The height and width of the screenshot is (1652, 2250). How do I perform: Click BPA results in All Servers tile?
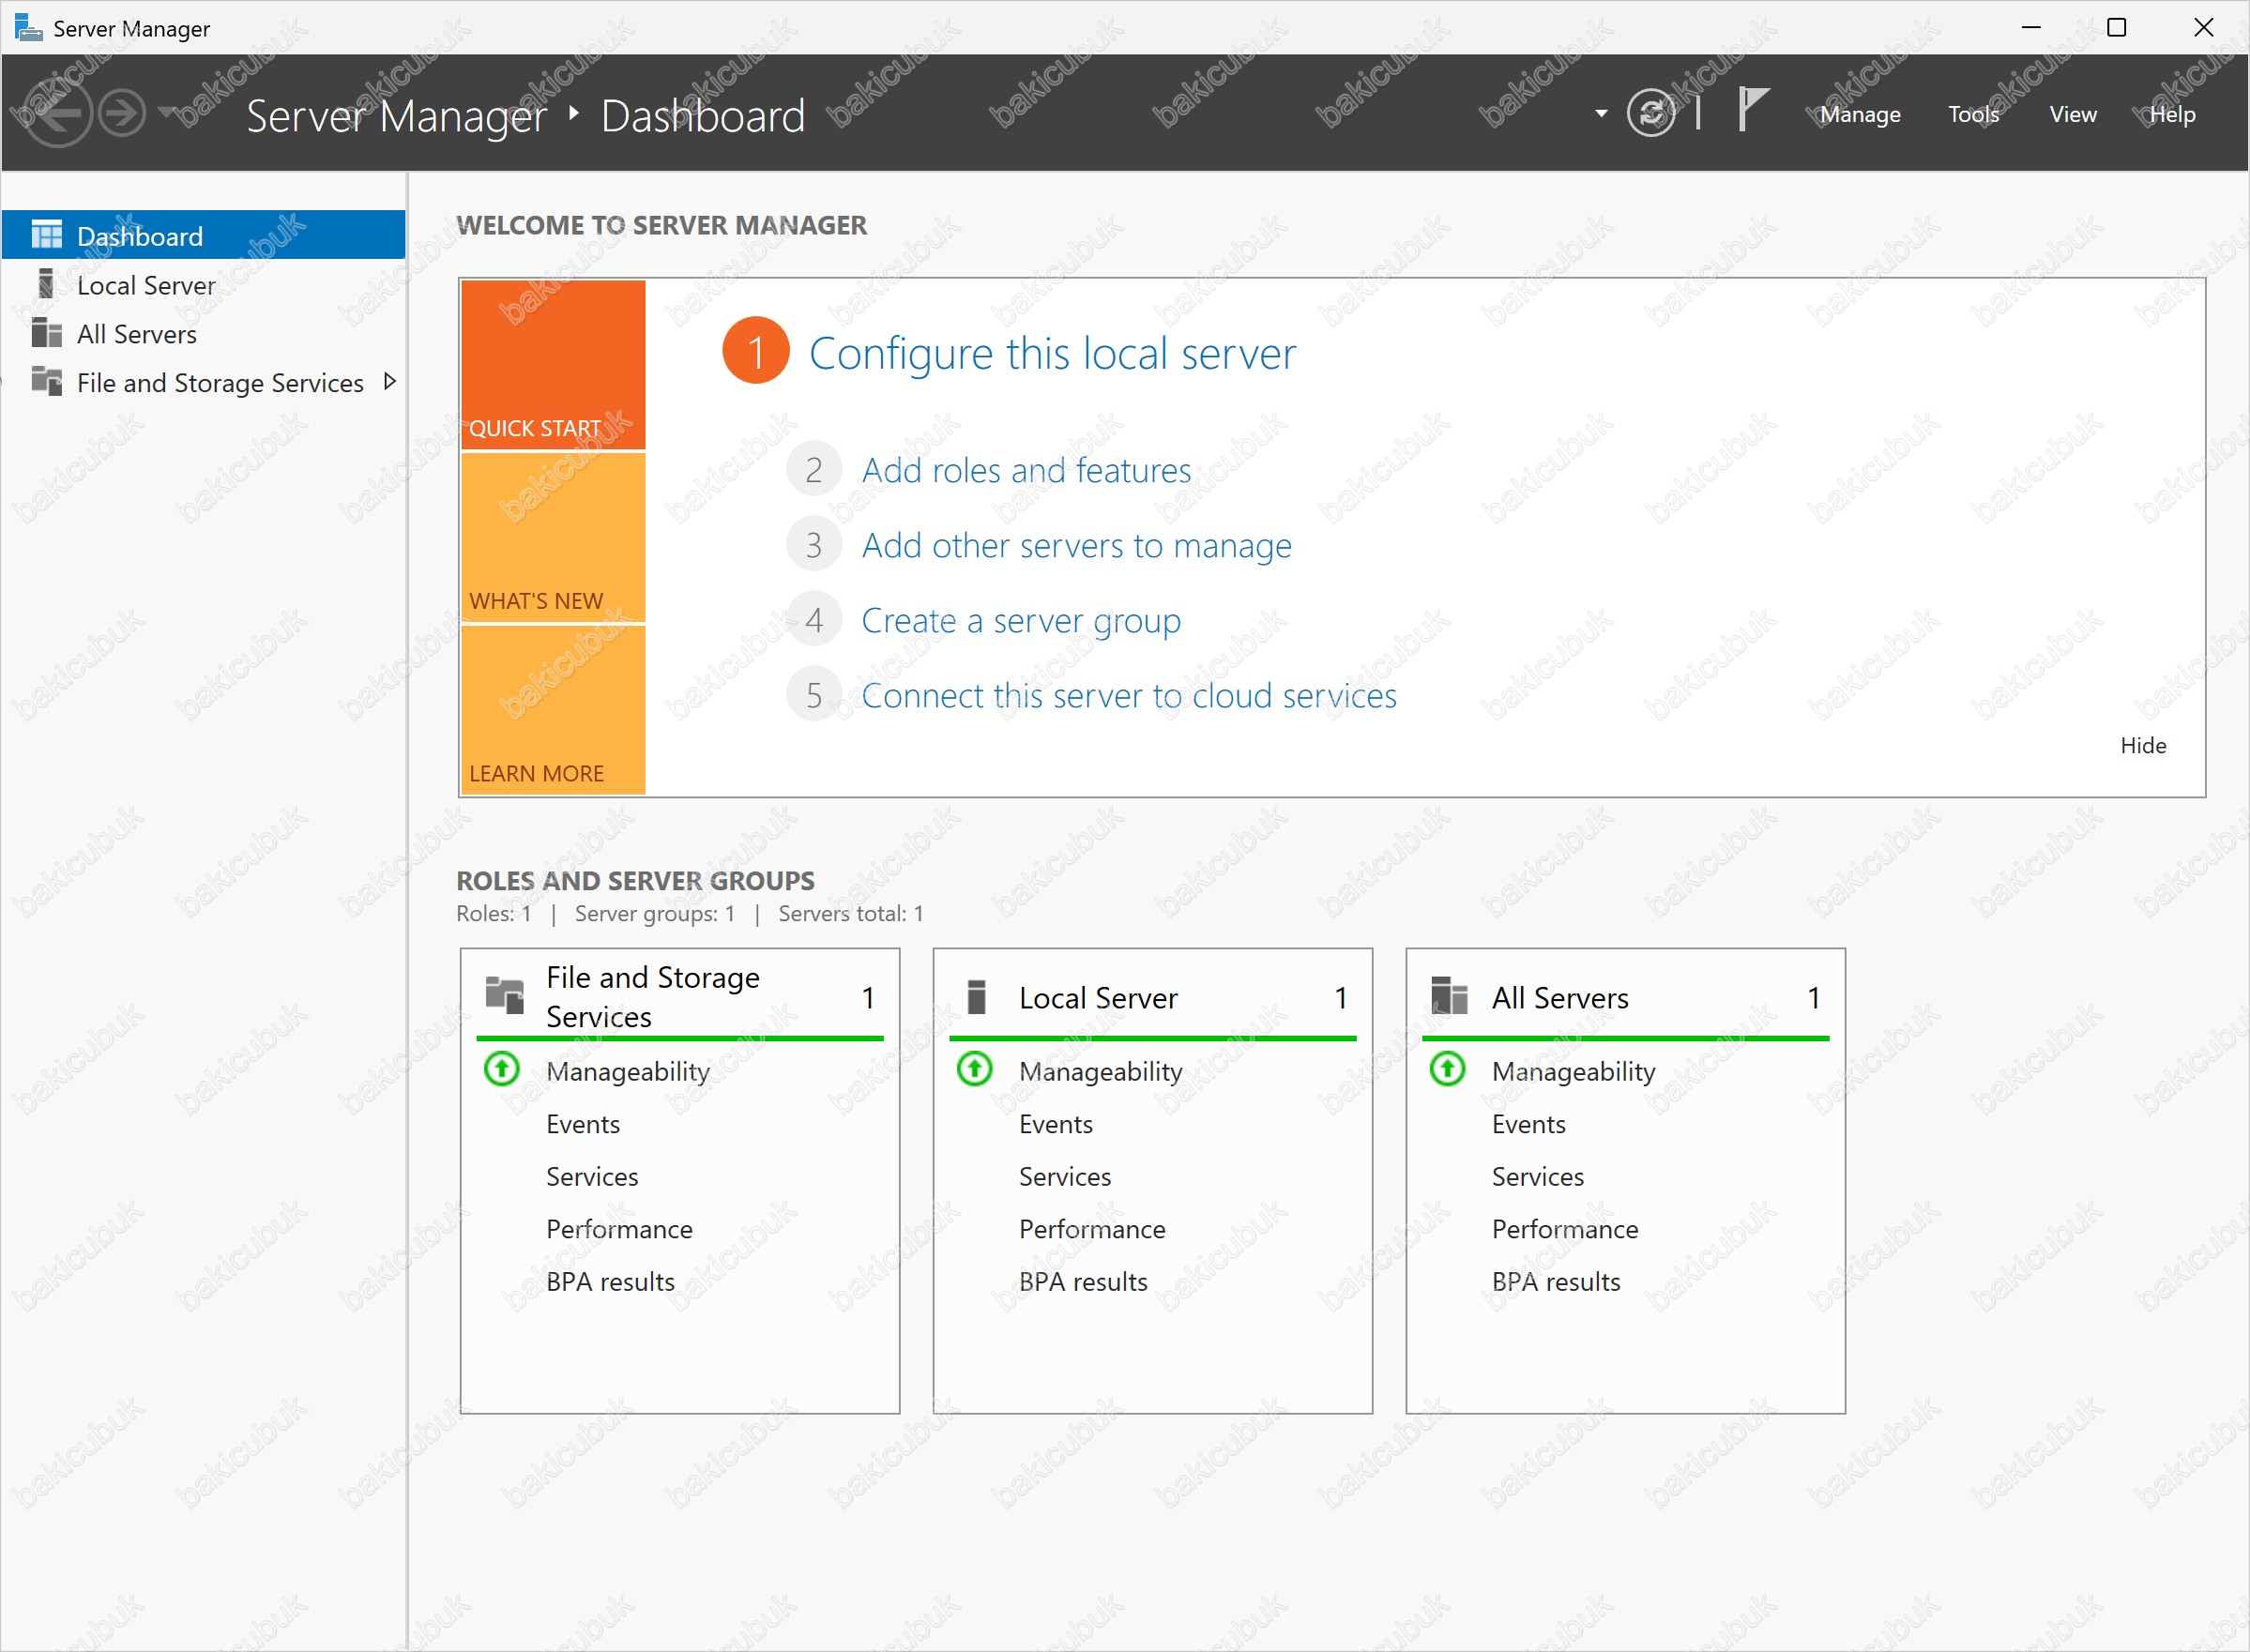pyautogui.click(x=1555, y=1281)
